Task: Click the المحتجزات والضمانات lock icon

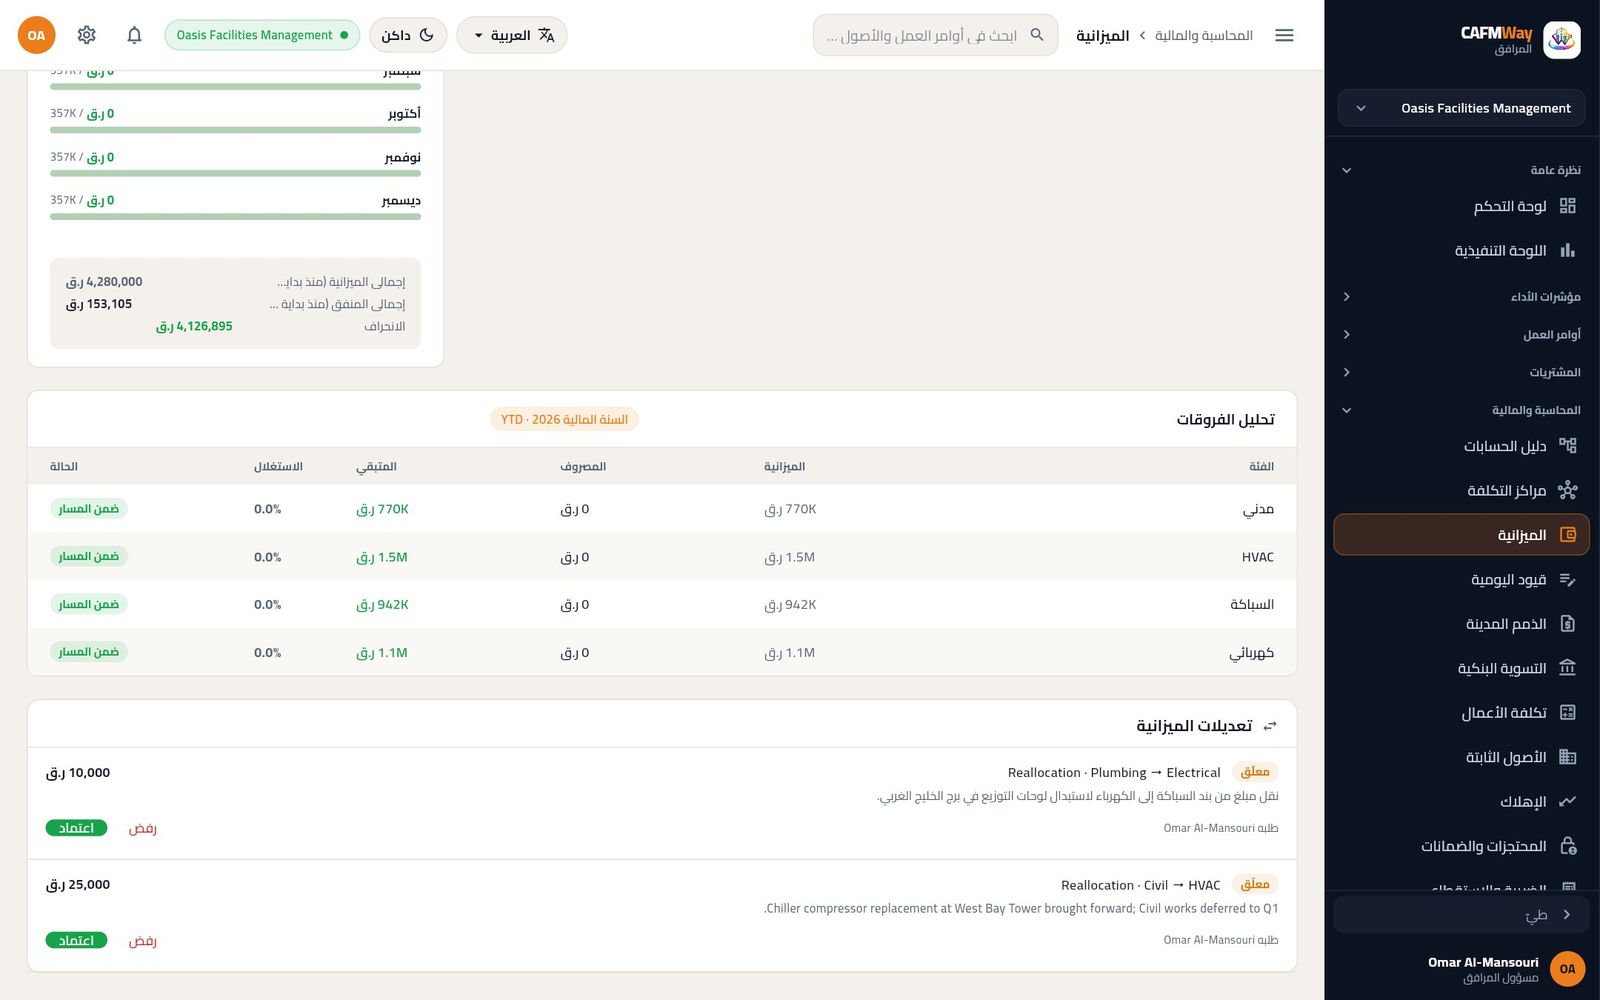Action: point(1567,846)
